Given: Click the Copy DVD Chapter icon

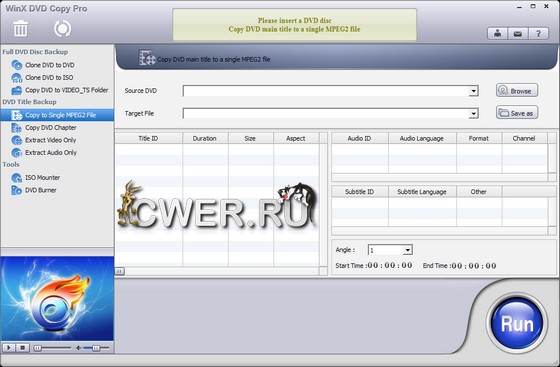Looking at the screenshot, I should [16, 127].
